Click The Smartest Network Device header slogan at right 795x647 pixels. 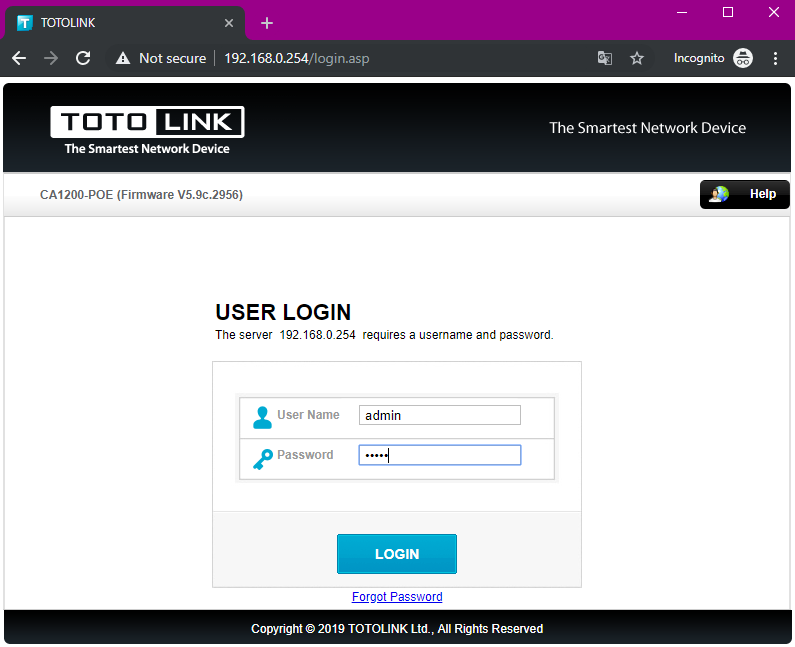647,128
